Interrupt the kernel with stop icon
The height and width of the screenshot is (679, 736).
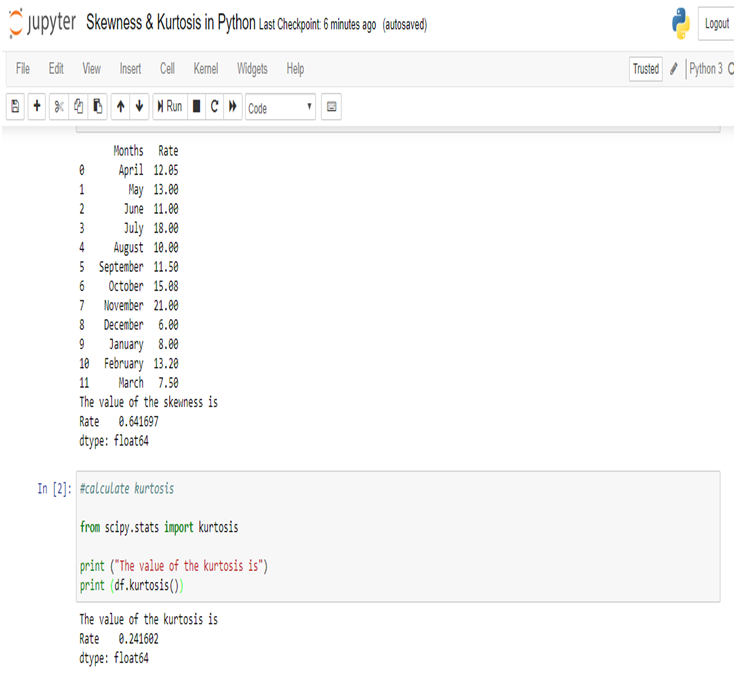pyautogui.click(x=197, y=107)
